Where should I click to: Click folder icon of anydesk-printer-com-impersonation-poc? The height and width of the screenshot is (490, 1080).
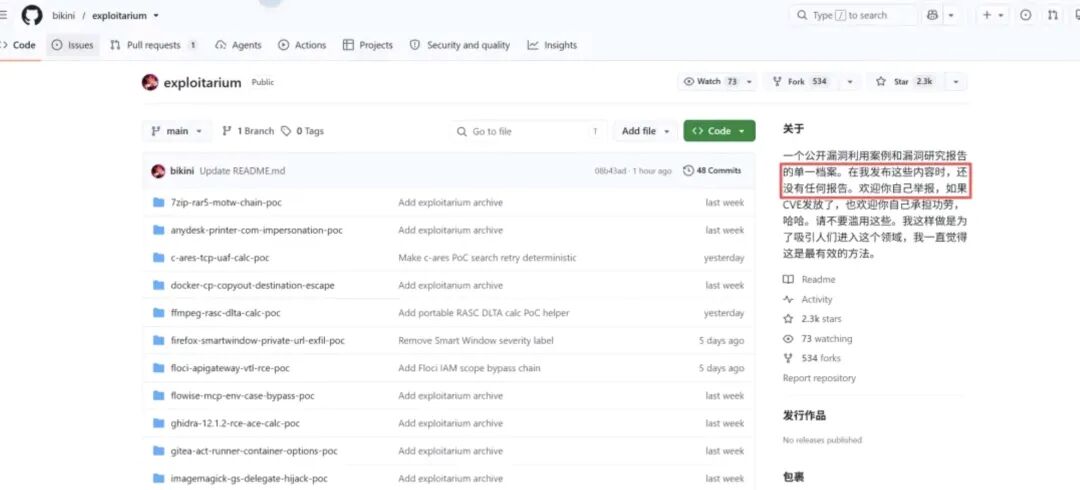pyautogui.click(x=158, y=230)
